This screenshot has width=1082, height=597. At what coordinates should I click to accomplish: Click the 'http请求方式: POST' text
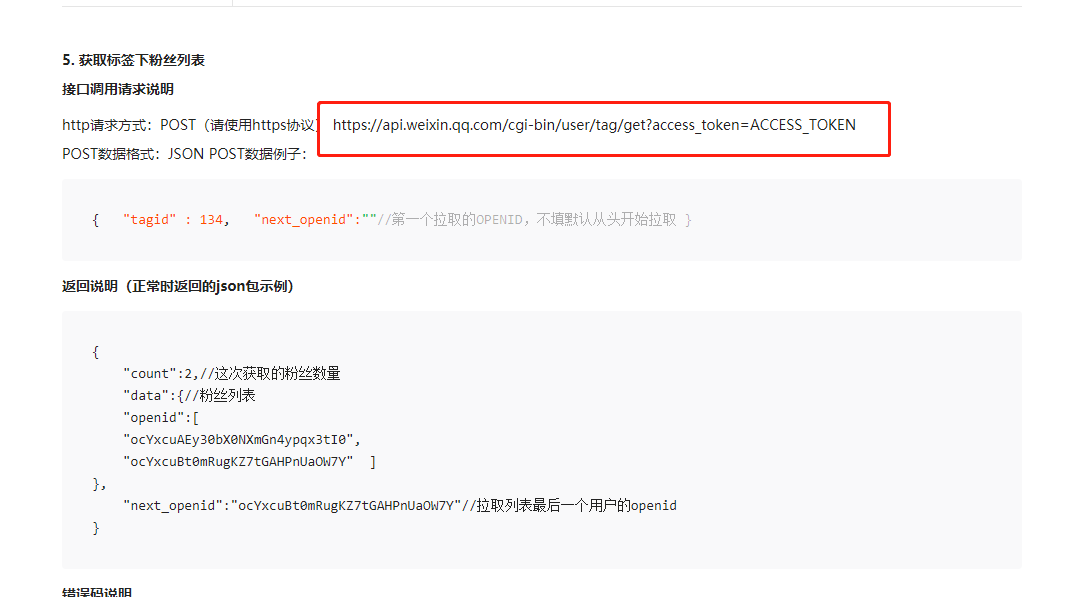pyautogui.click(x=129, y=125)
